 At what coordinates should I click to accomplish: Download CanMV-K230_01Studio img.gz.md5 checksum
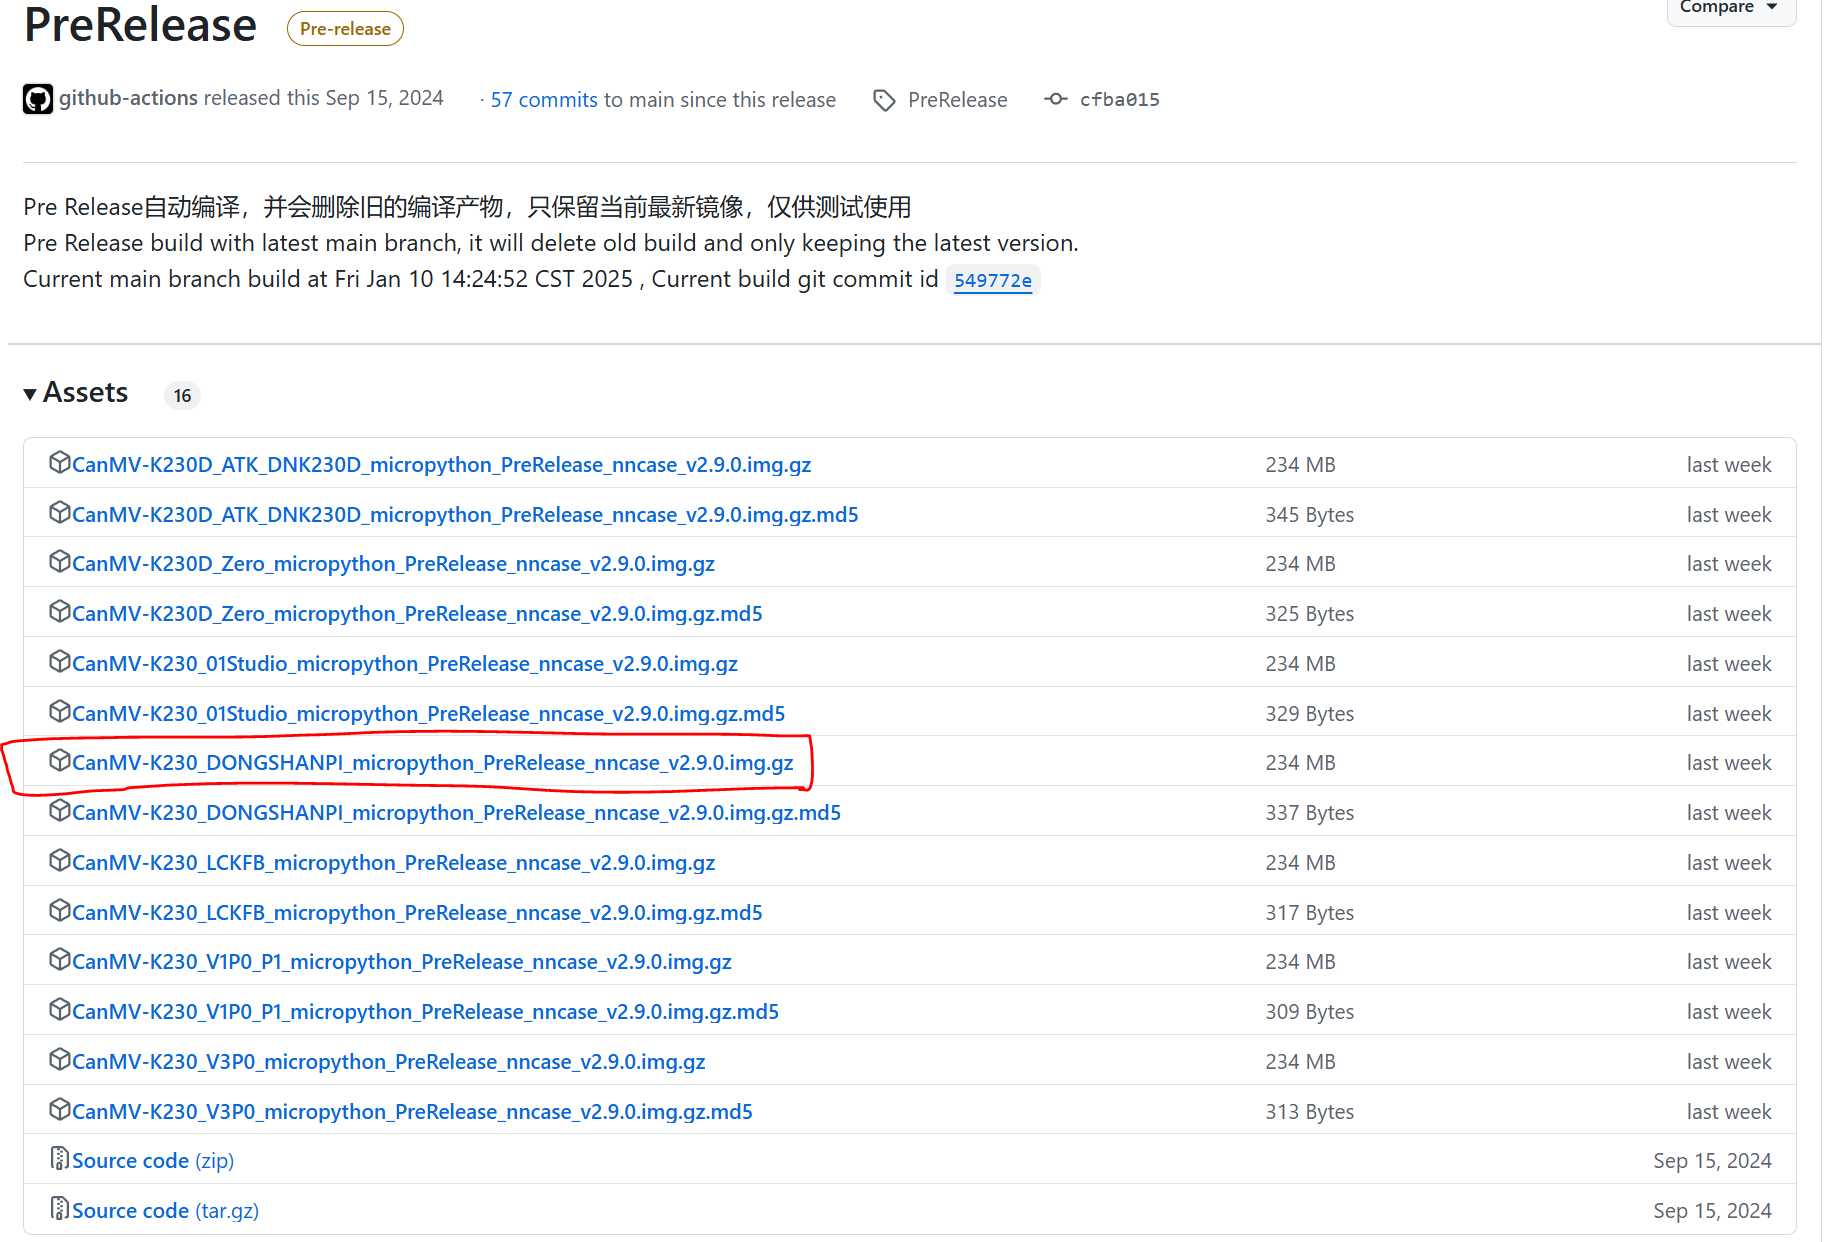click(x=428, y=714)
